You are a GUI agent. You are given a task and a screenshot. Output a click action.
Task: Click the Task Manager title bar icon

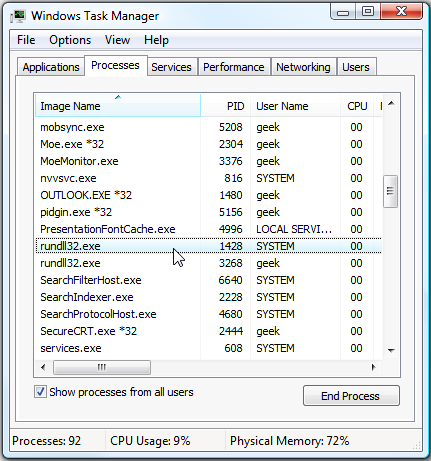coord(18,16)
